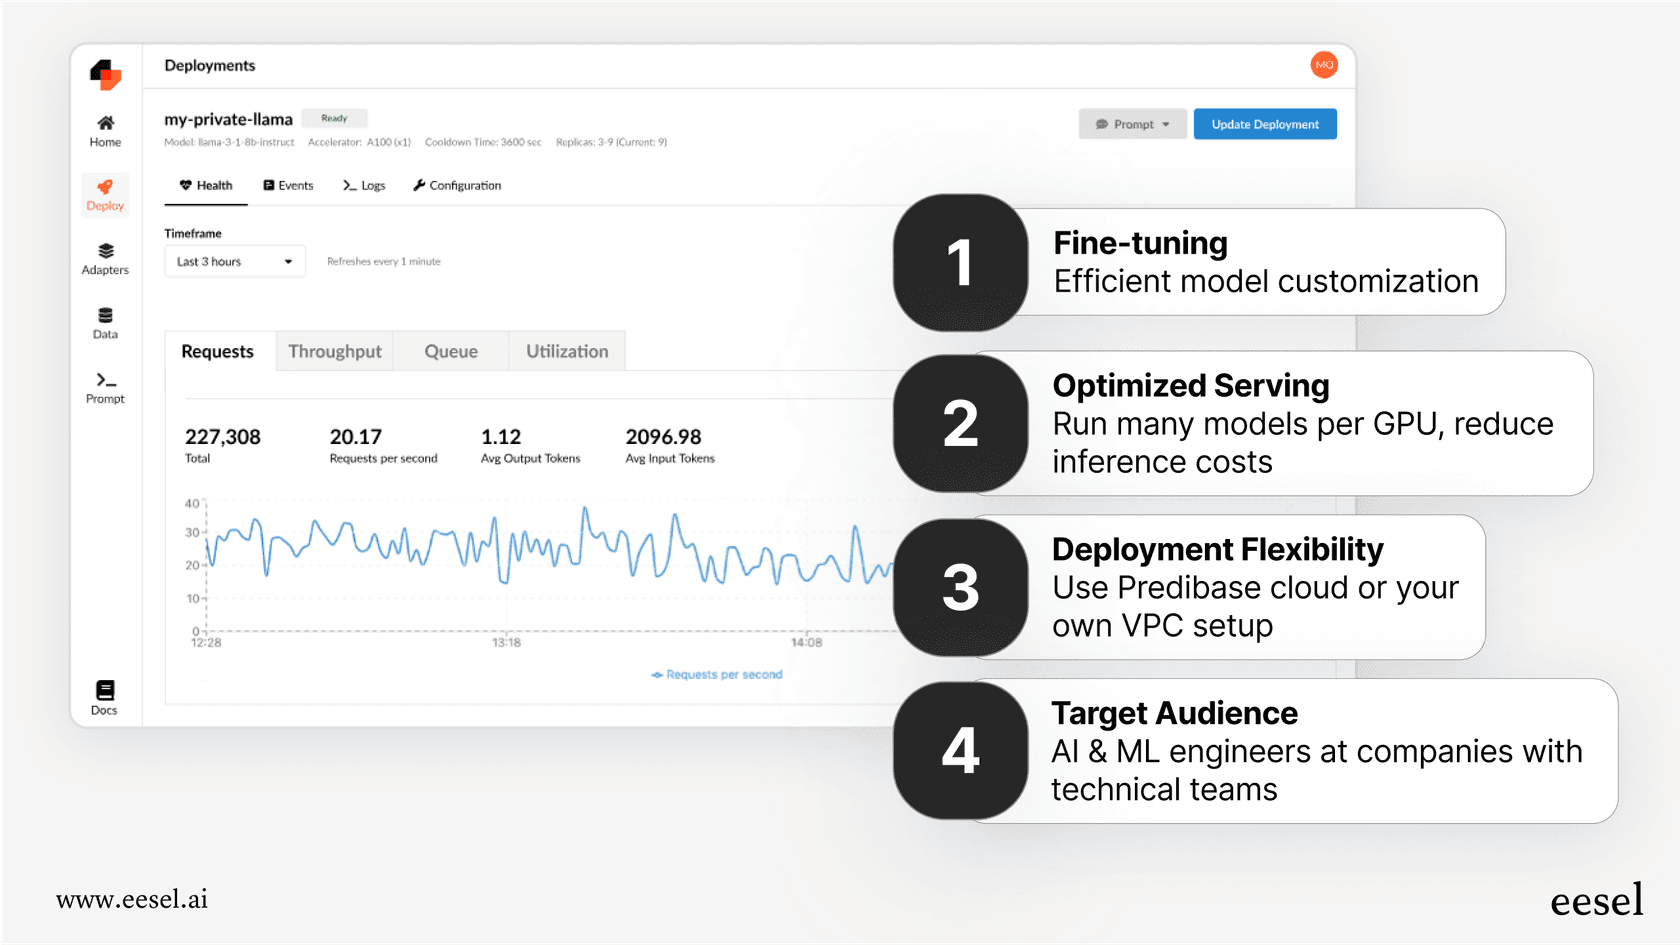Select the Health tab
1680x945 pixels.
click(x=206, y=186)
